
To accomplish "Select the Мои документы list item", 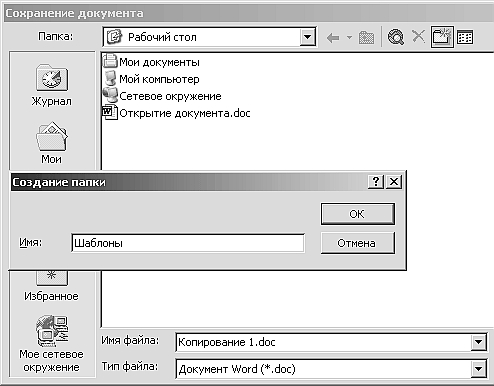I will tap(152, 62).
